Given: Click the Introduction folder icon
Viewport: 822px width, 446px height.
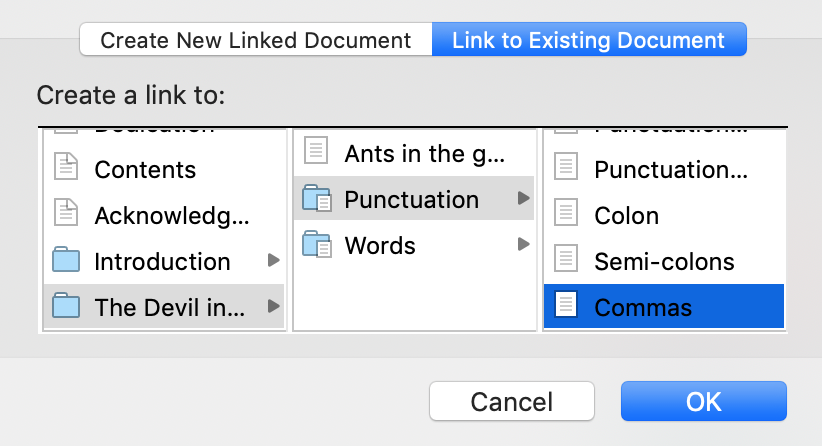Looking at the screenshot, I should pos(66,262).
